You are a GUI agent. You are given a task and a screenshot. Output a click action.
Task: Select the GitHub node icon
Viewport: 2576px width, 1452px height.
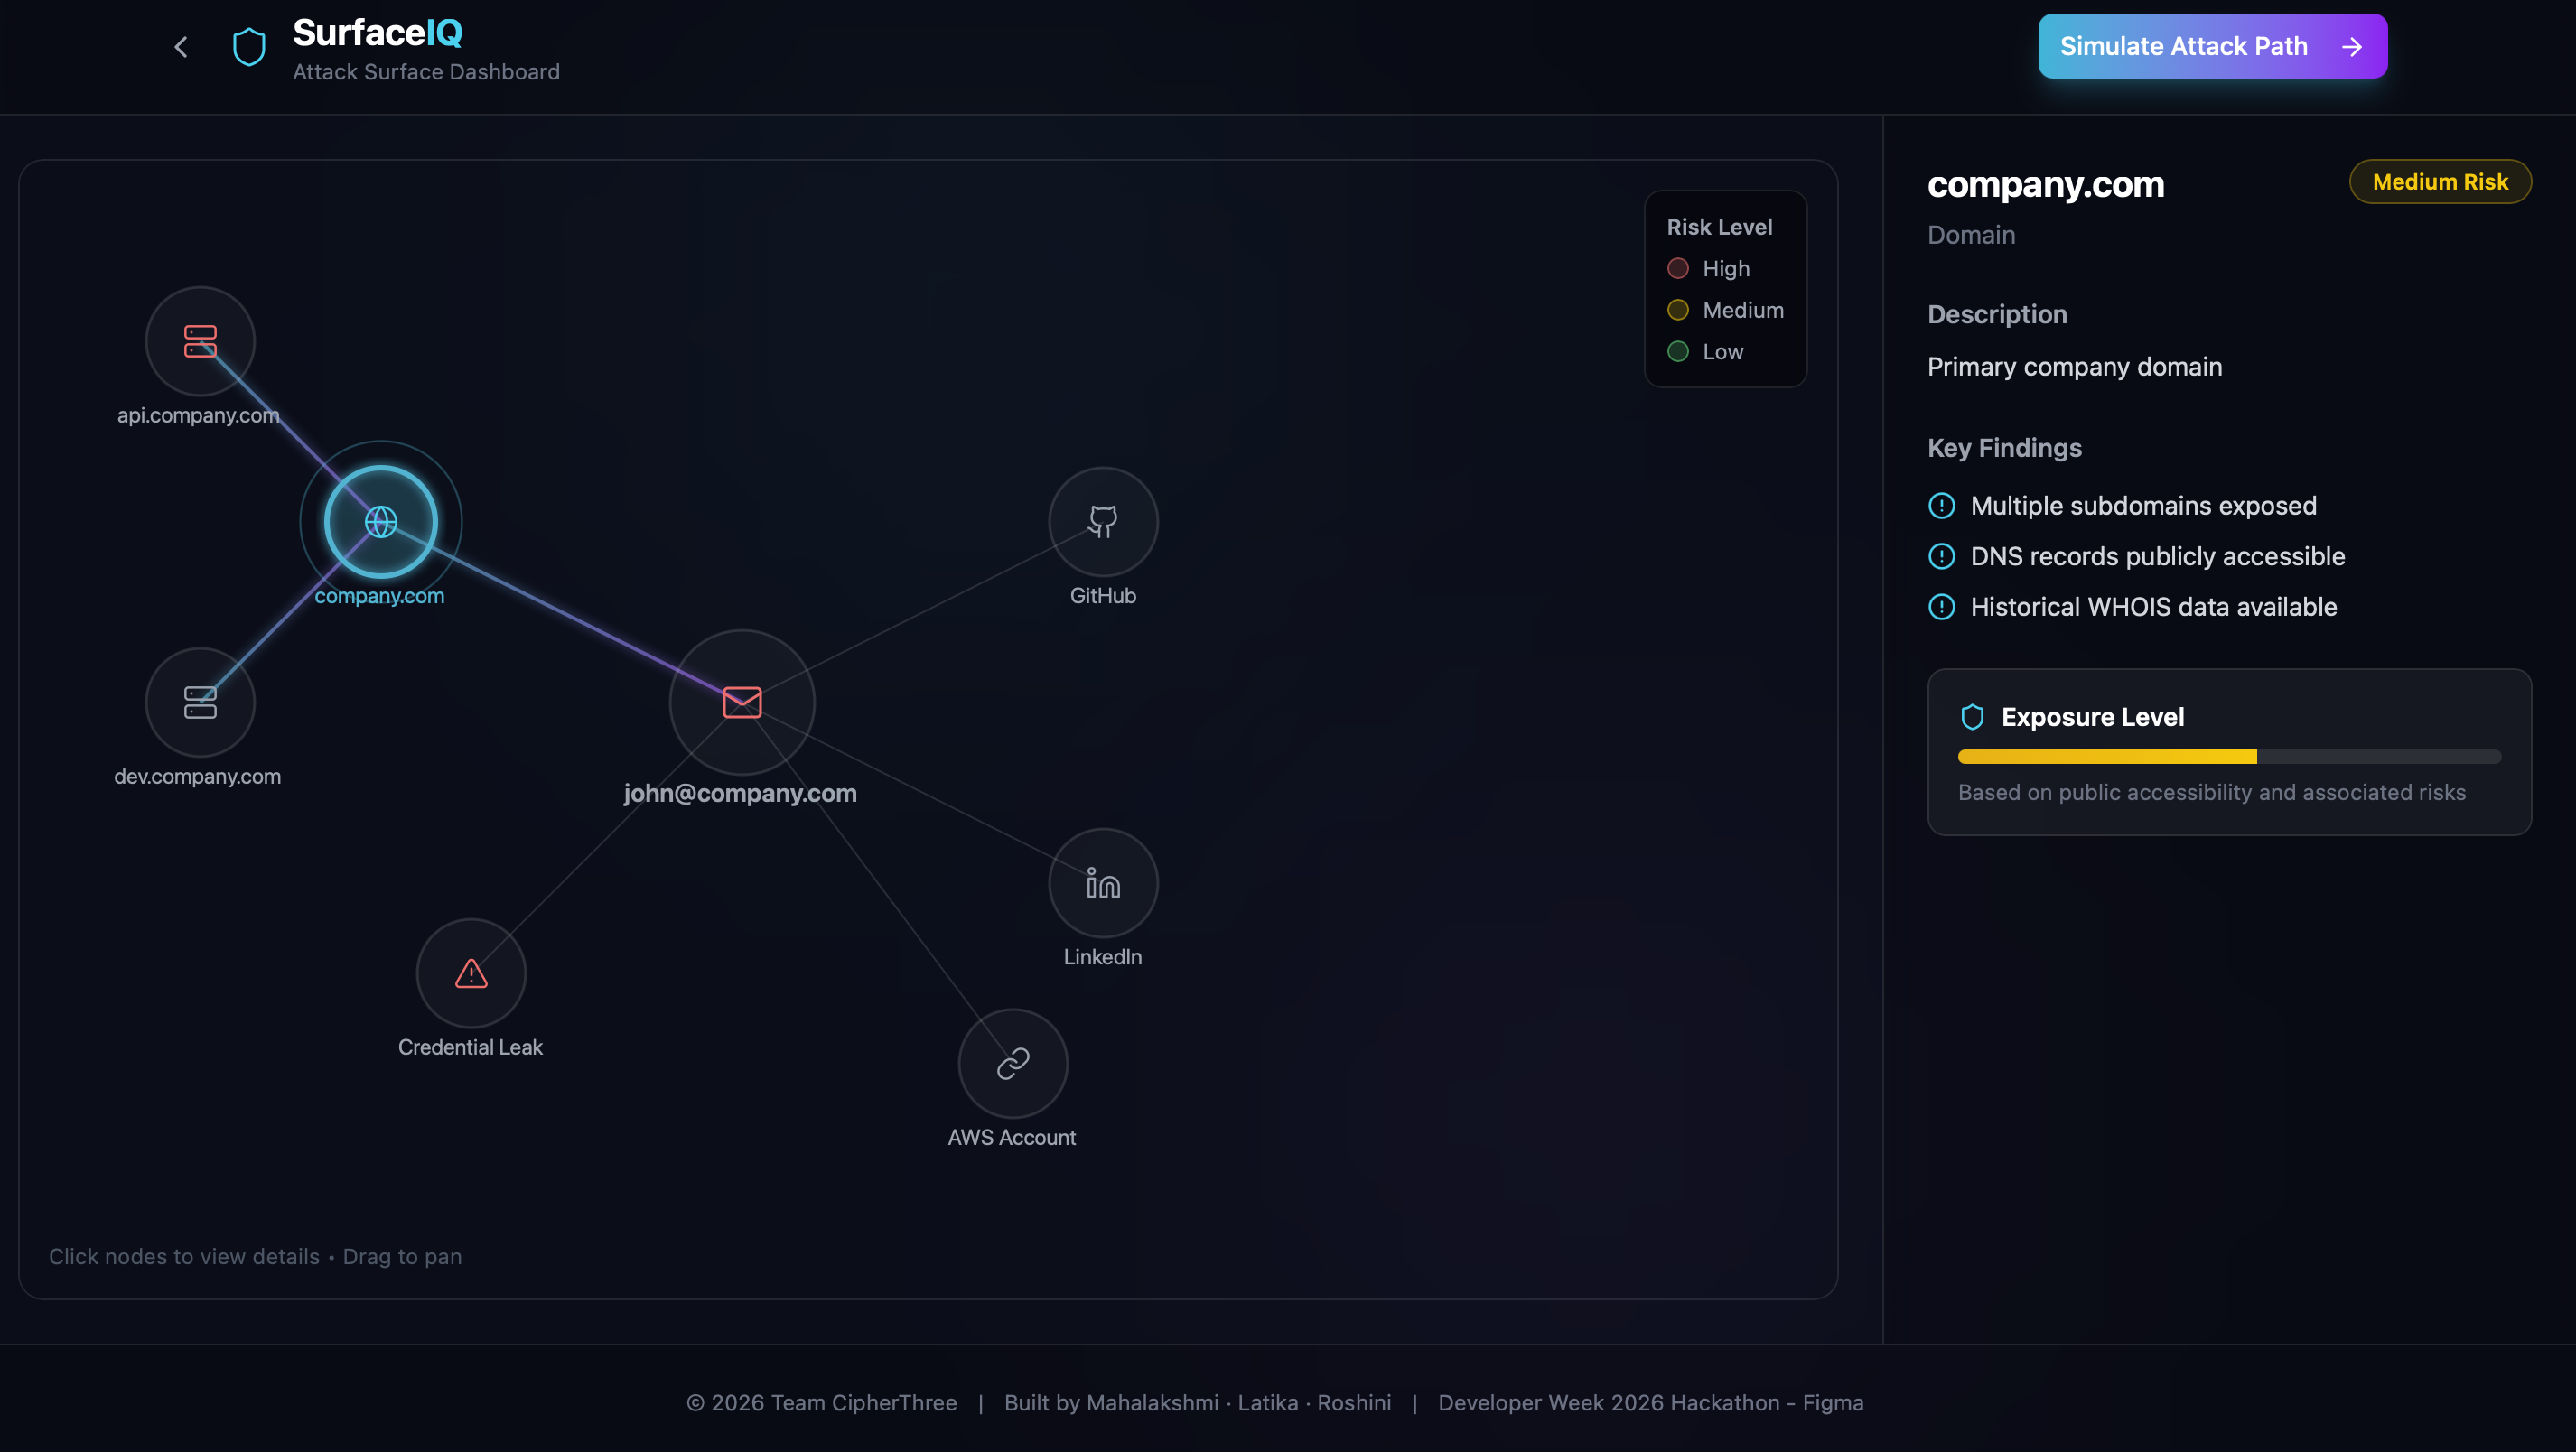1103,521
